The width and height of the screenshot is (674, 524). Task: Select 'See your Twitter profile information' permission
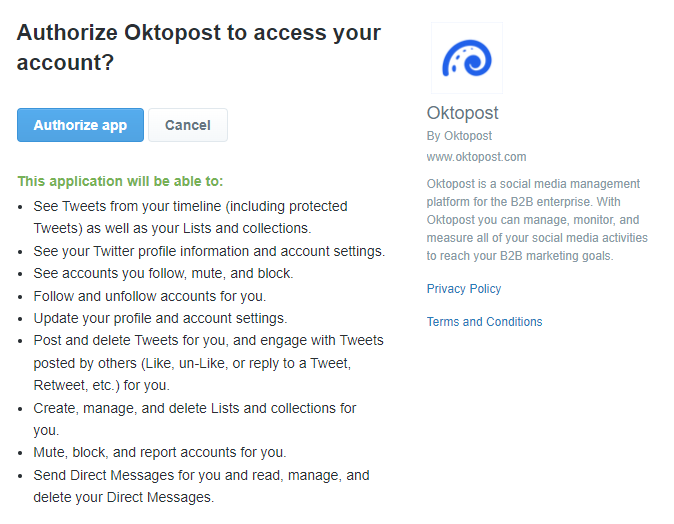(209, 251)
